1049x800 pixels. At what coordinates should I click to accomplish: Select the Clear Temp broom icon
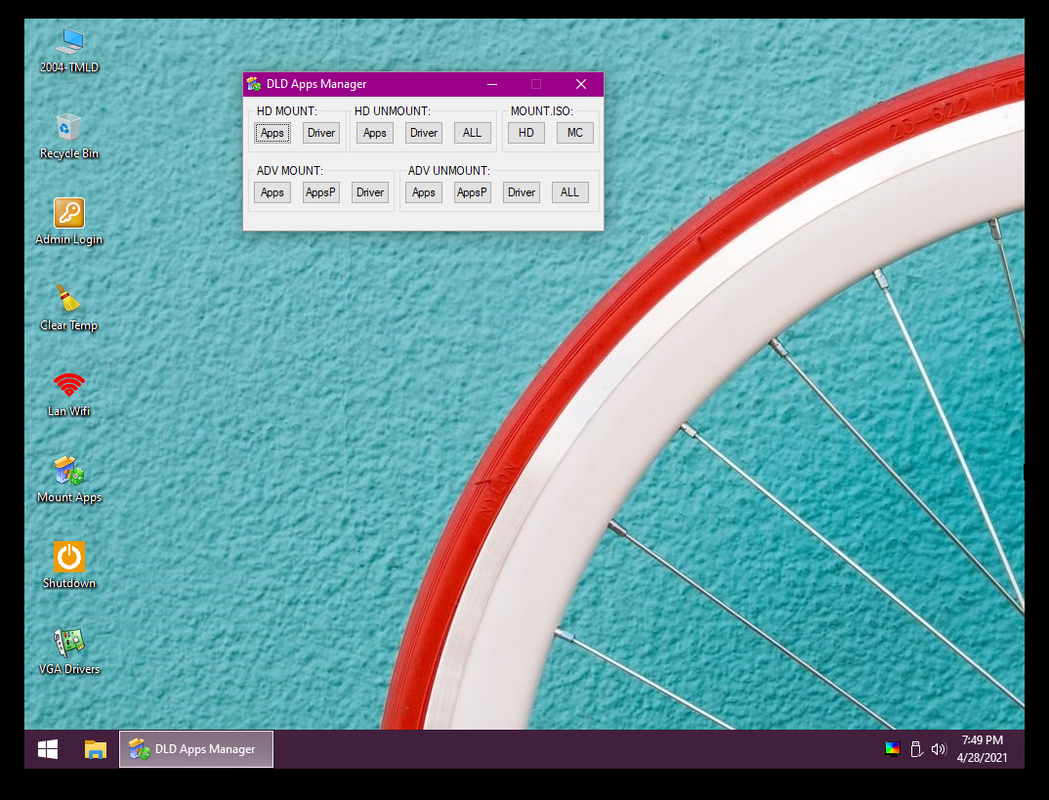tap(69, 307)
